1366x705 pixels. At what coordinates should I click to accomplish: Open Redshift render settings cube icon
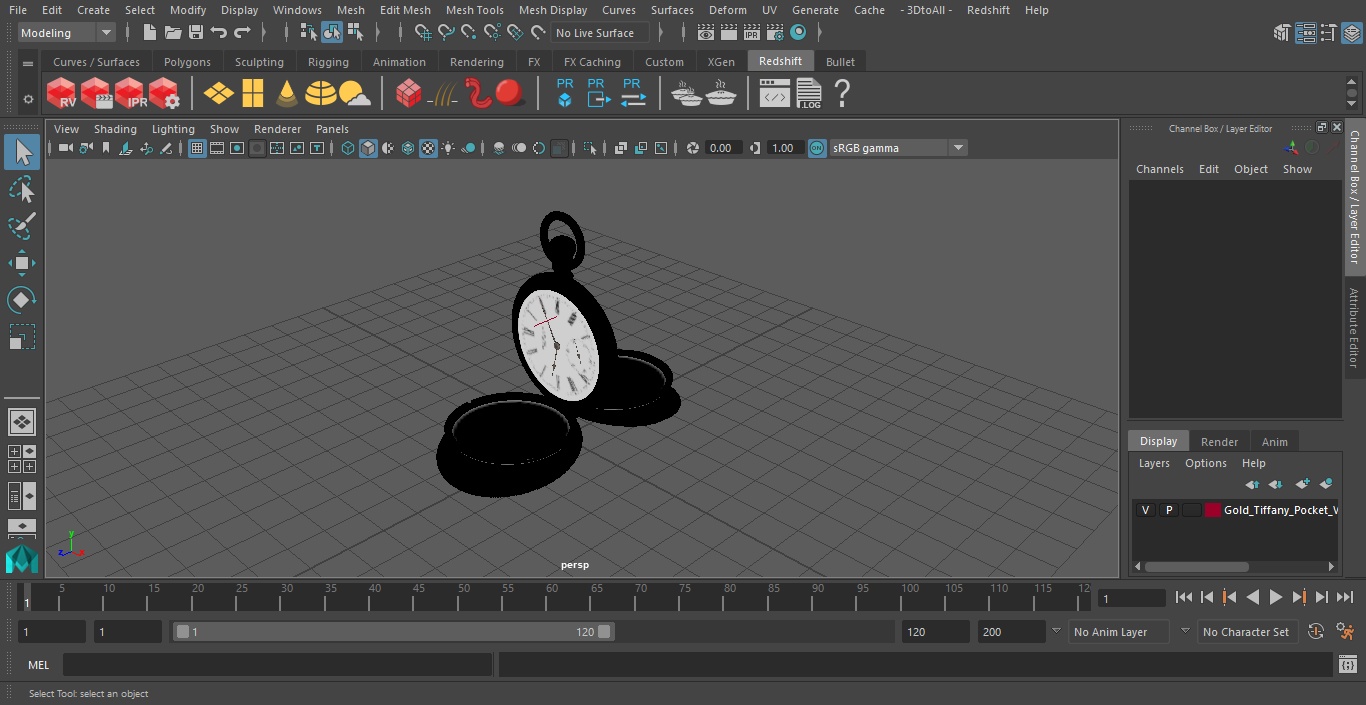(x=164, y=94)
